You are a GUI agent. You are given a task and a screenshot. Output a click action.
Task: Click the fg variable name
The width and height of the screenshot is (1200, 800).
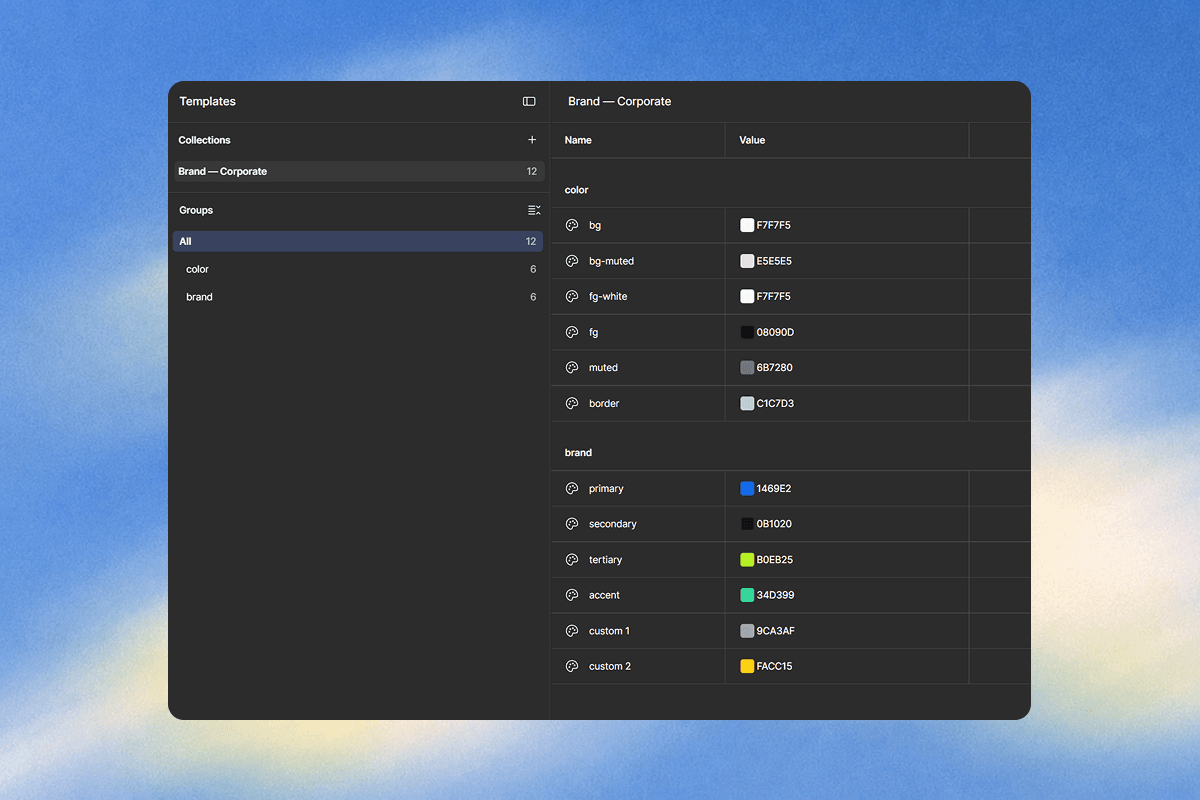[x=594, y=332]
